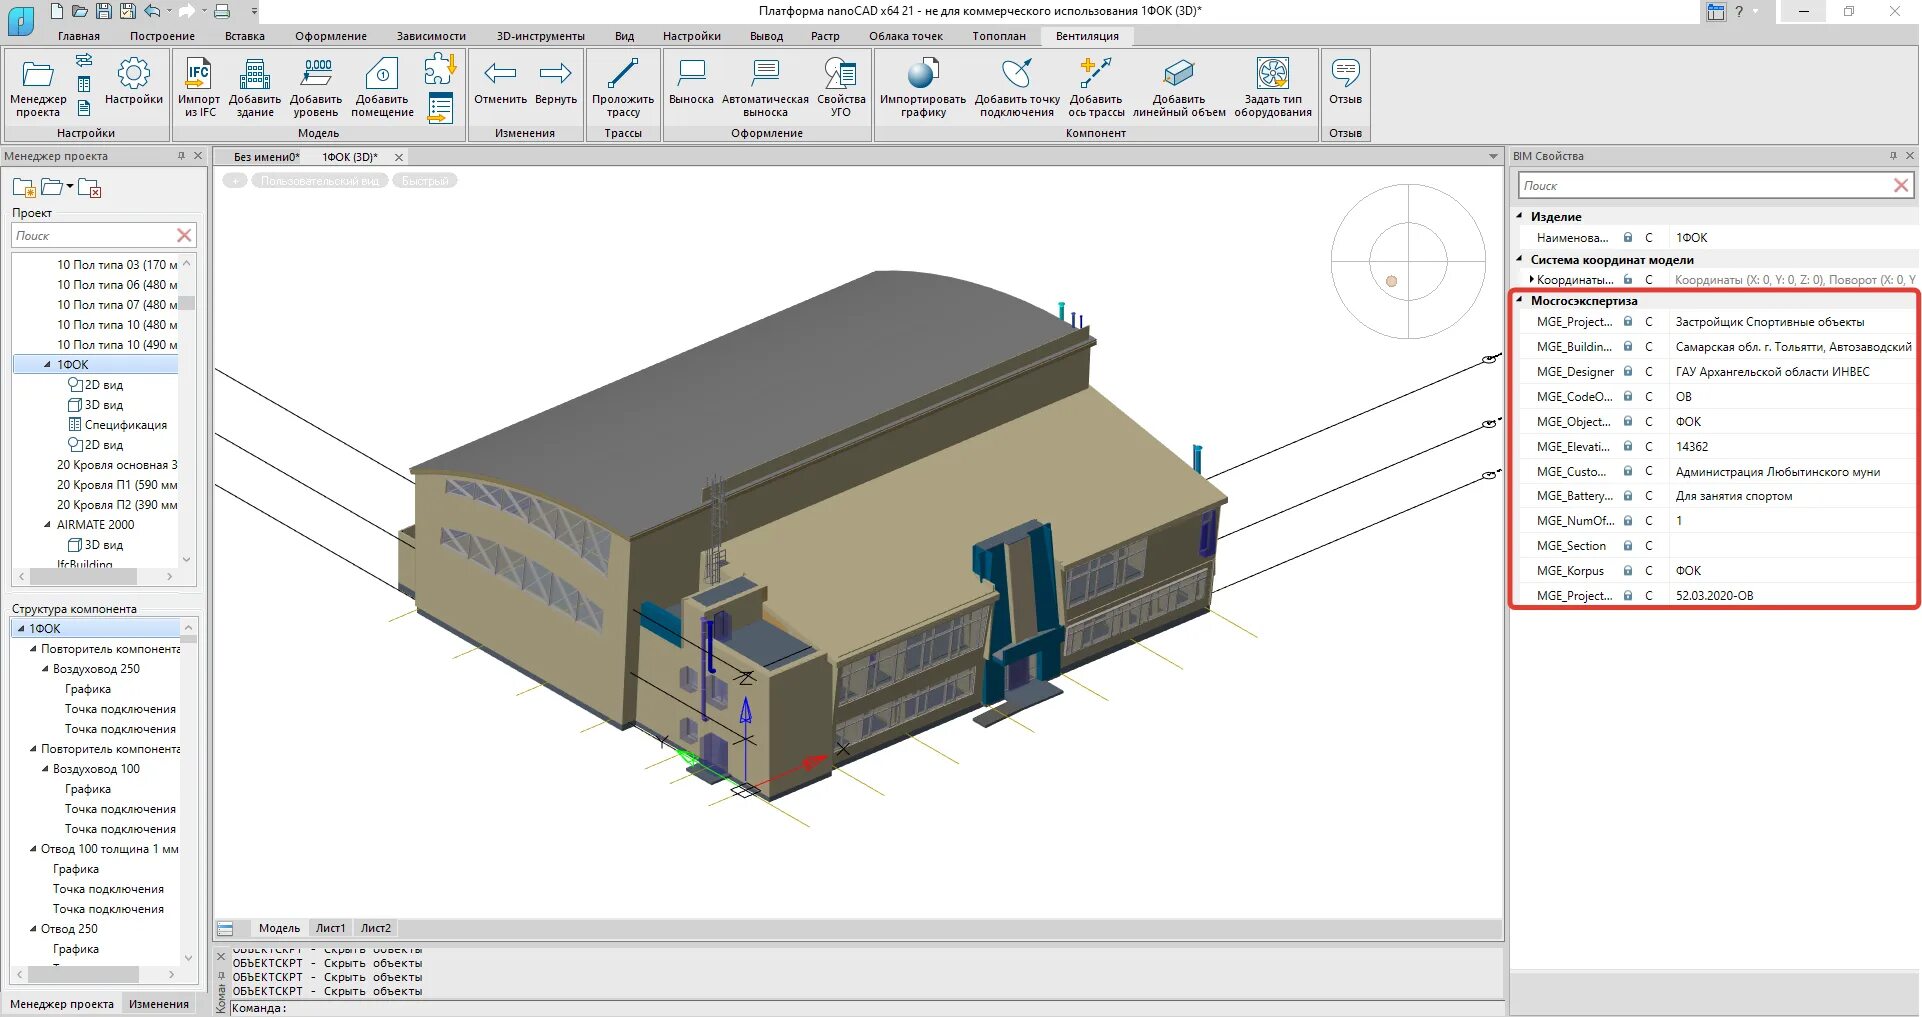The height and width of the screenshot is (1017, 1922).
Task: Expand the Координаты property row
Action: click(x=1531, y=280)
